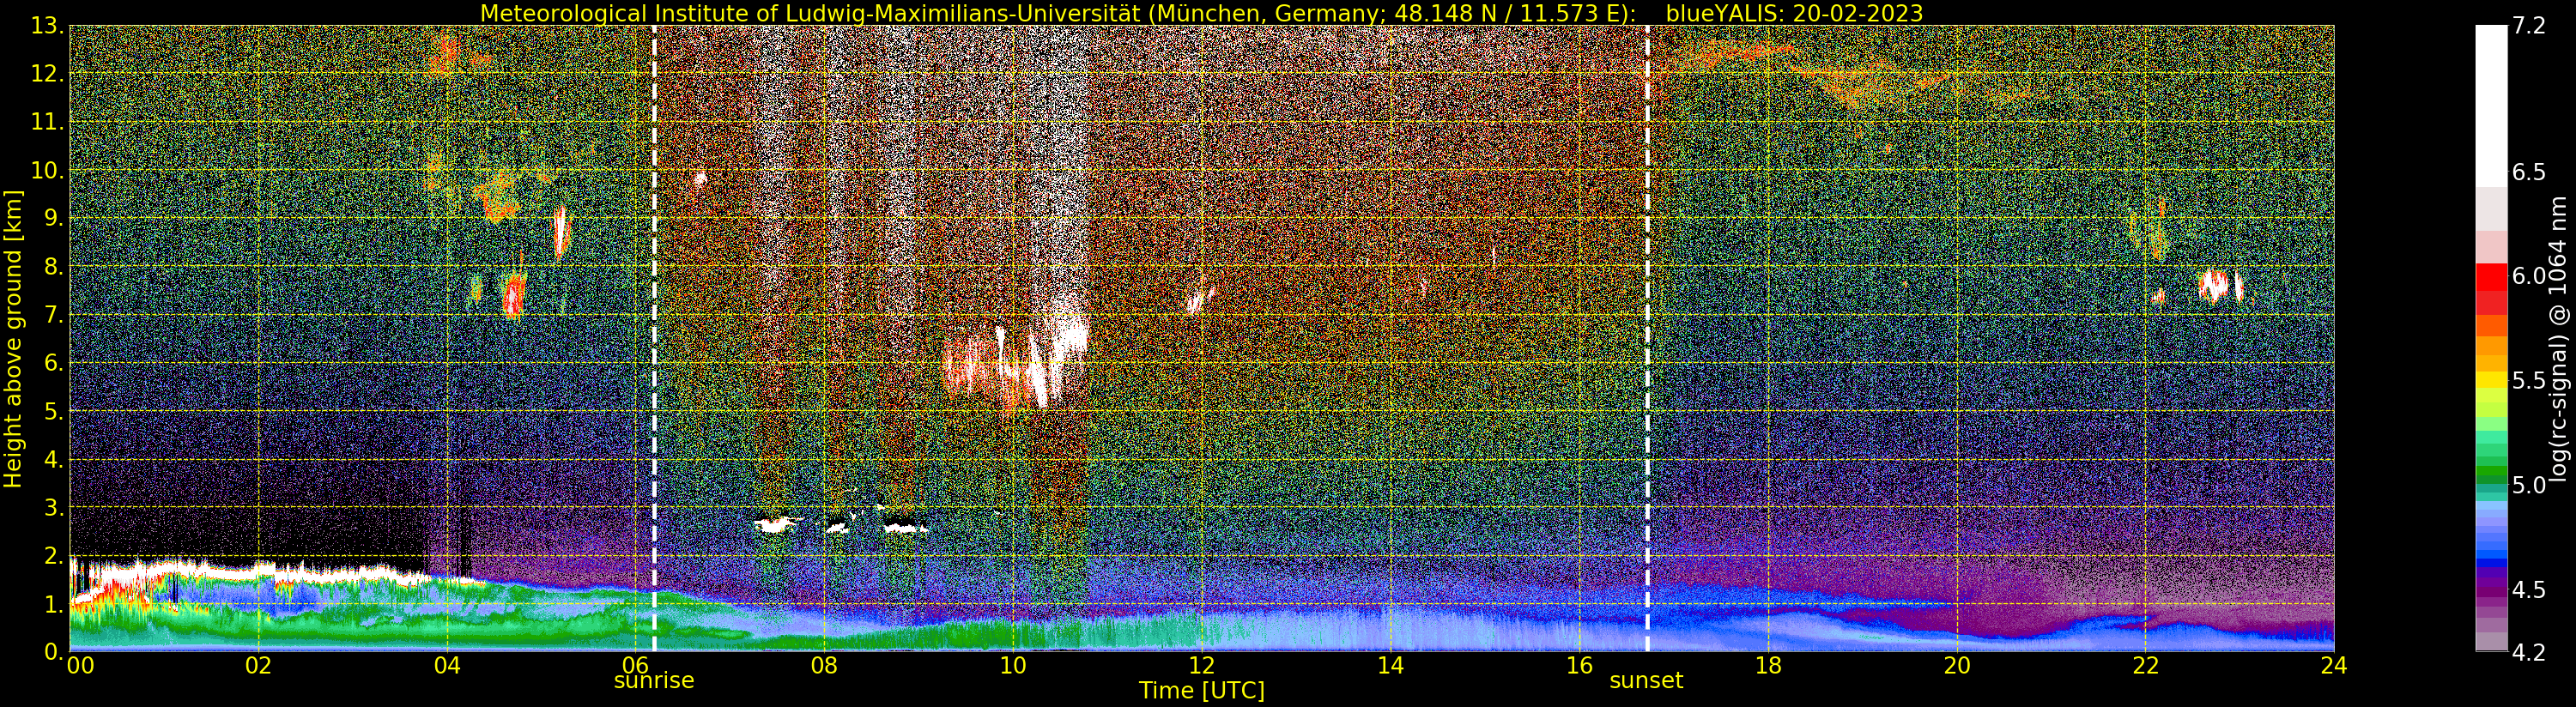Click the 'Time [UTC]' axis label
The height and width of the screenshot is (707, 2576).
pos(1201,690)
